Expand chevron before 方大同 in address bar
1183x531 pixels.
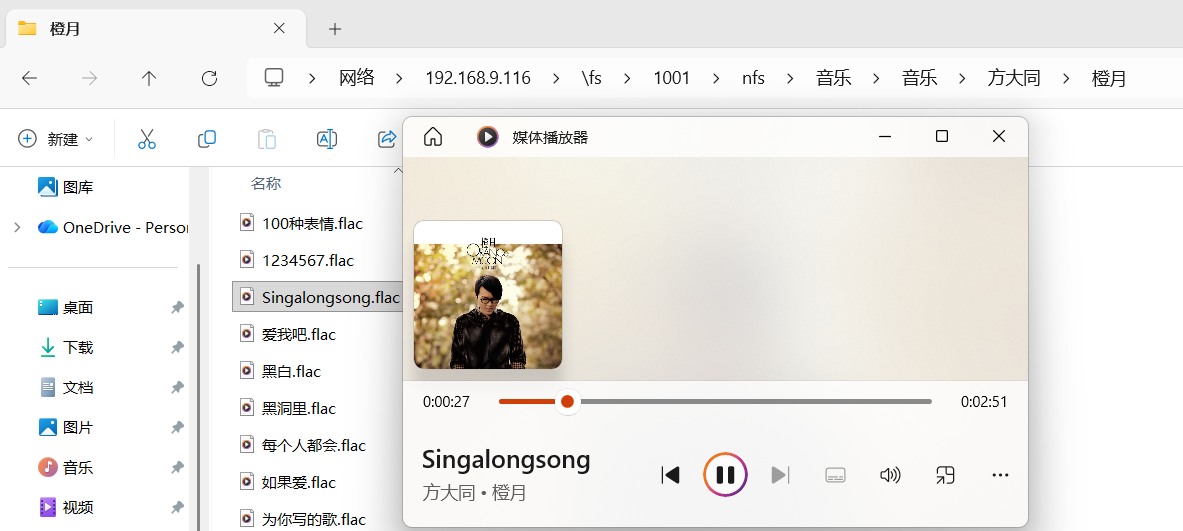[x=963, y=78]
